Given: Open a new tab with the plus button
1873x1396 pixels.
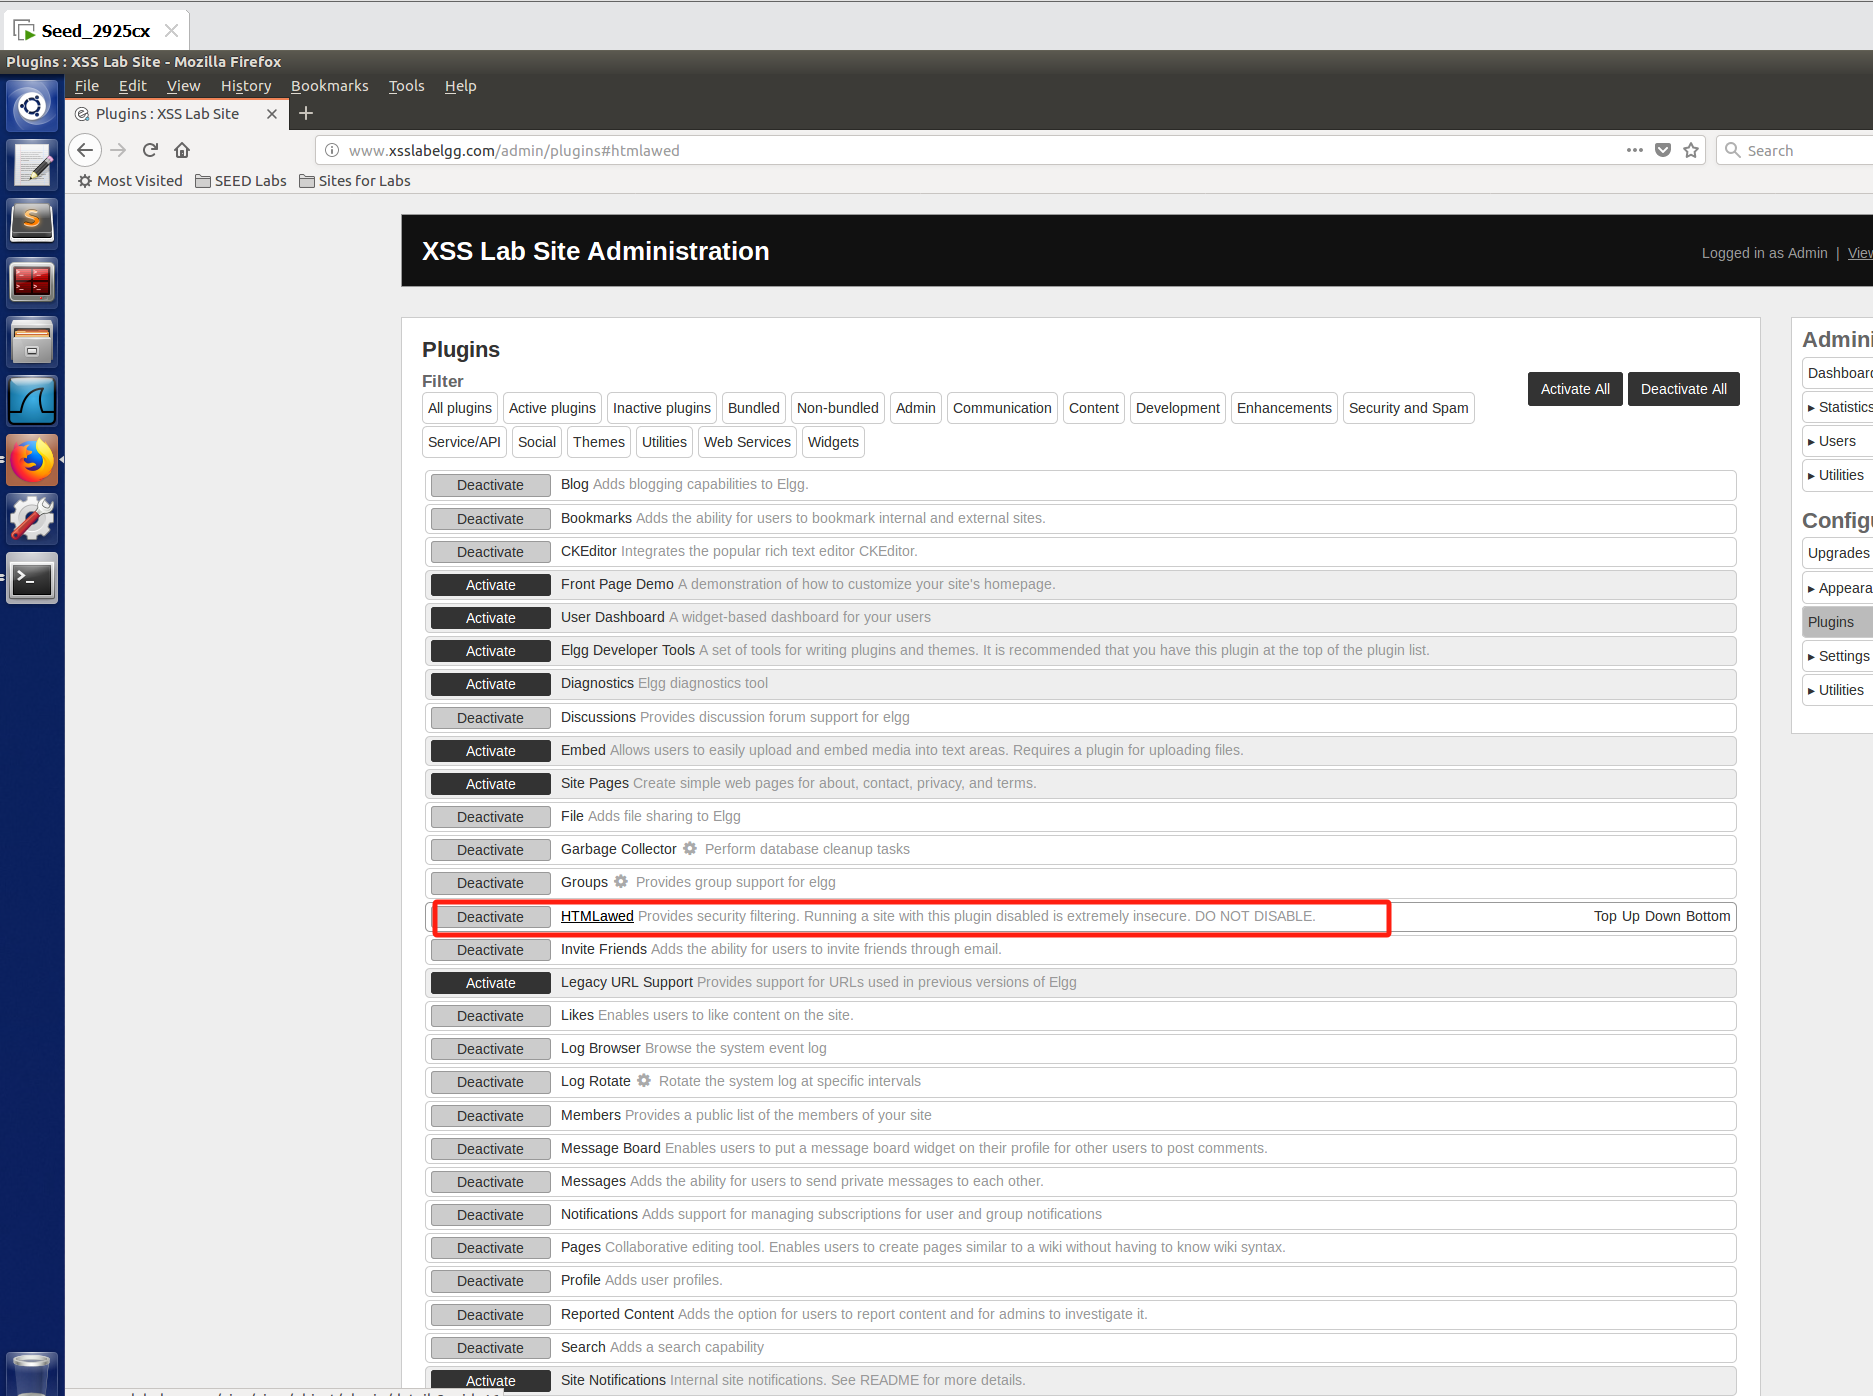Looking at the screenshot, I should click(x=306, y=113).
